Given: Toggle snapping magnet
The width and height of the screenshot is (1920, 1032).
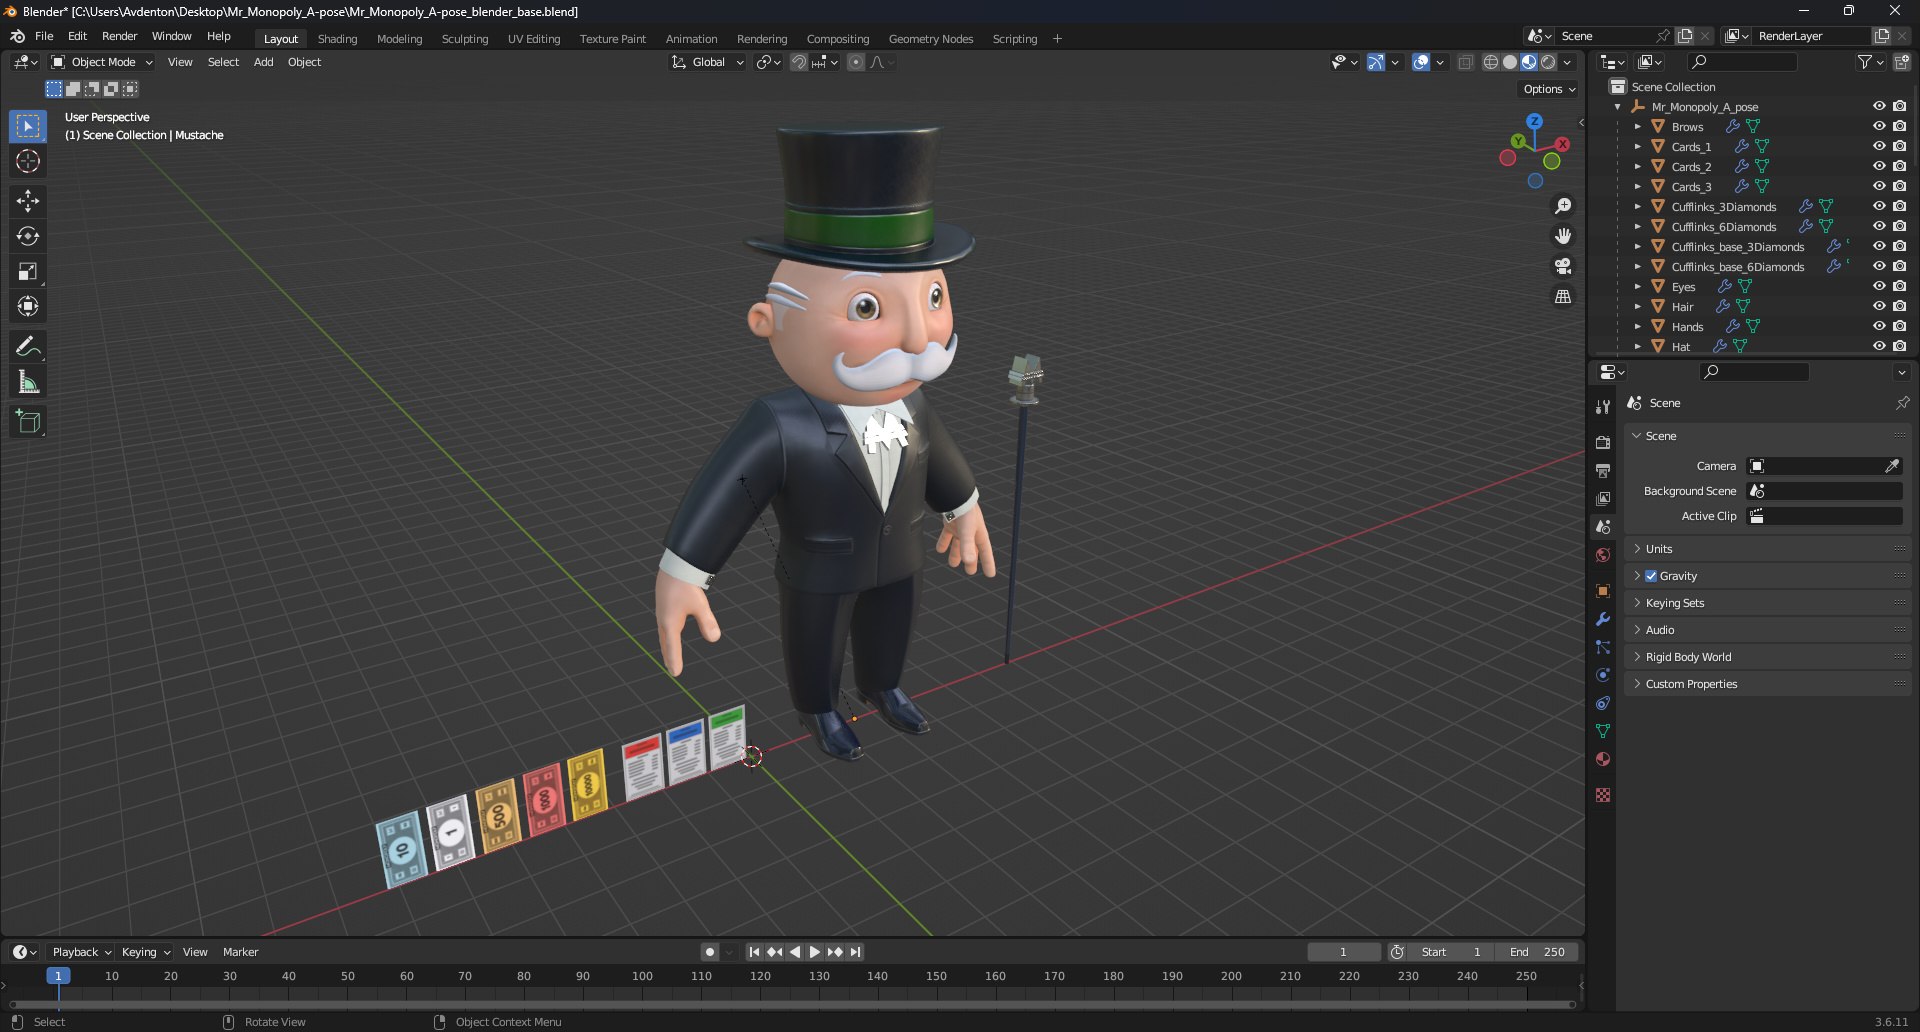Looking at the screenshot, I should pos(799,62).
